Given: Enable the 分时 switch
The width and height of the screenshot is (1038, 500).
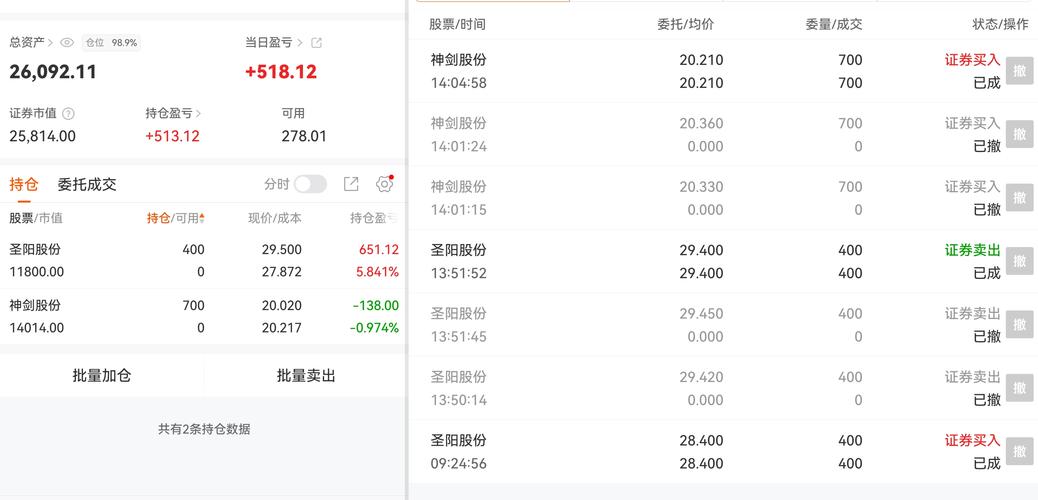Looking at the screenshot, I should click(310, 184).
